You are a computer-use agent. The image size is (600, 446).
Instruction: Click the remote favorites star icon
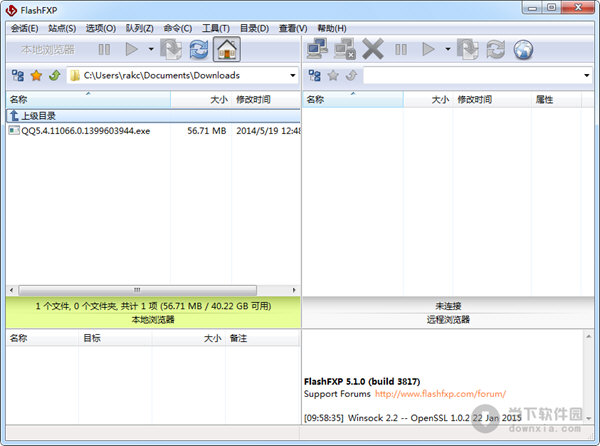click(333, 75)
